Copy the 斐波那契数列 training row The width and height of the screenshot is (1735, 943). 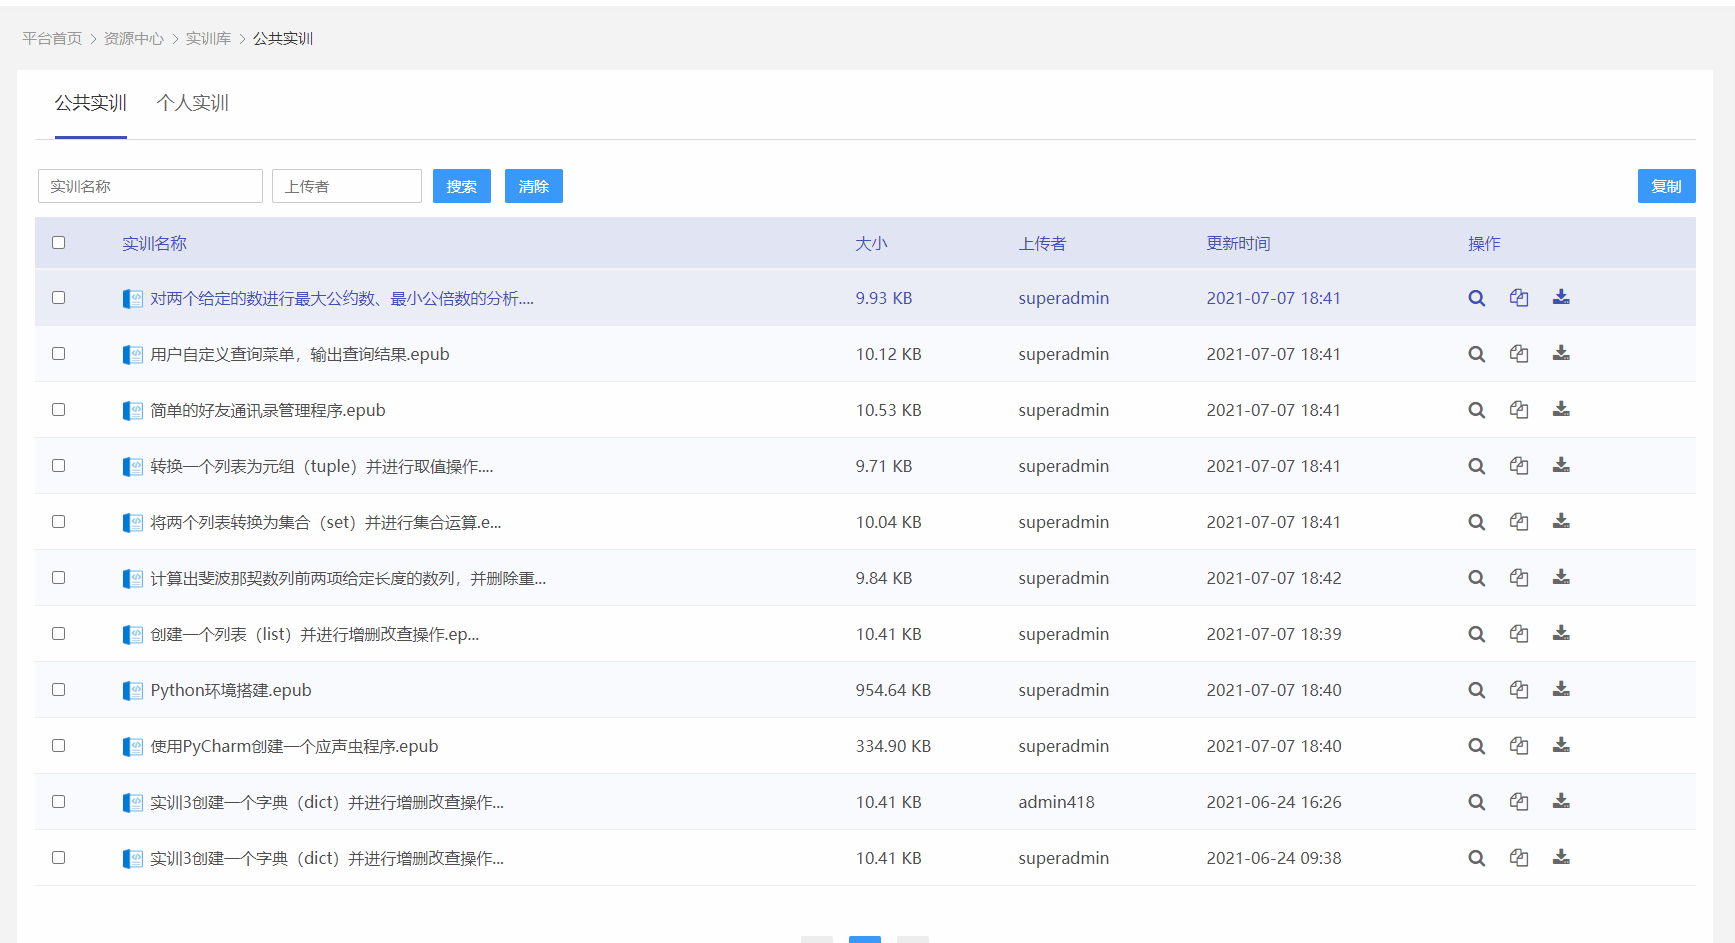click(1519, 577)
